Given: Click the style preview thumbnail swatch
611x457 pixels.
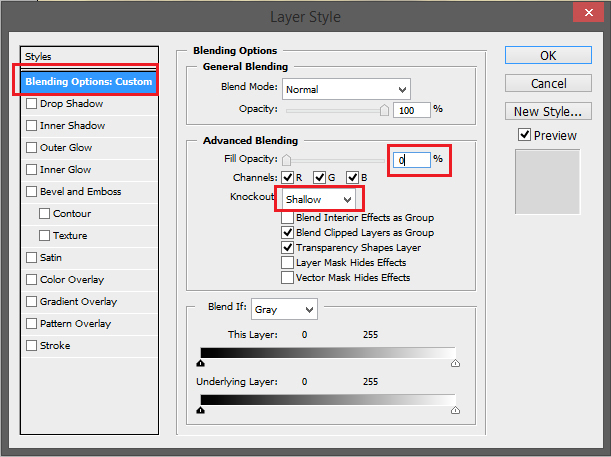Looking at the screenshot, I should (548, 180).
